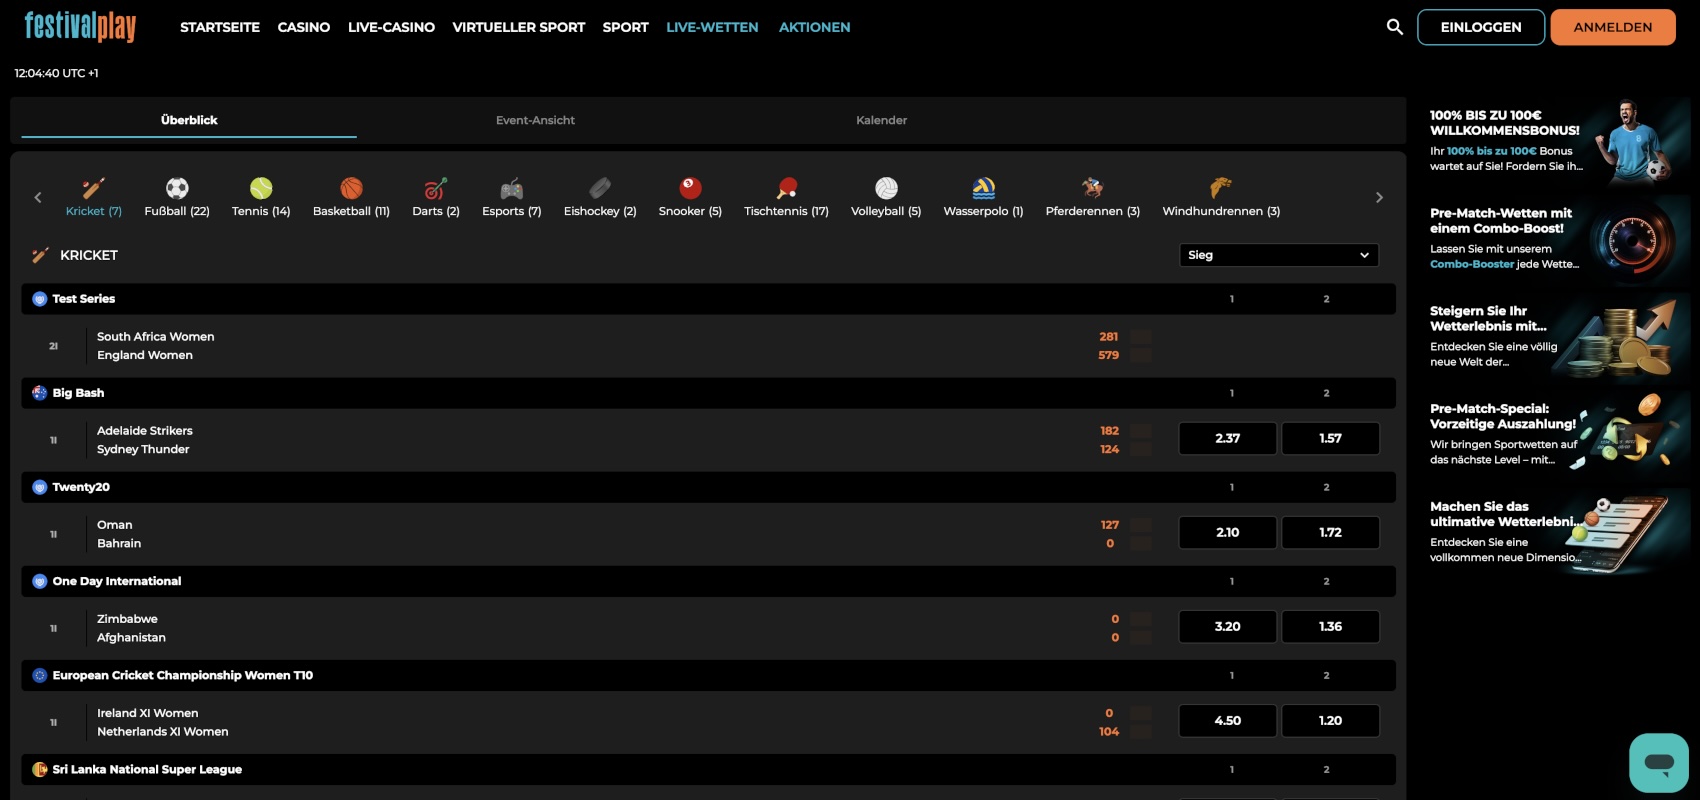Click the festivalplay logo
This screenshot has width=1700, height=800.
click(x=80, y=27)
